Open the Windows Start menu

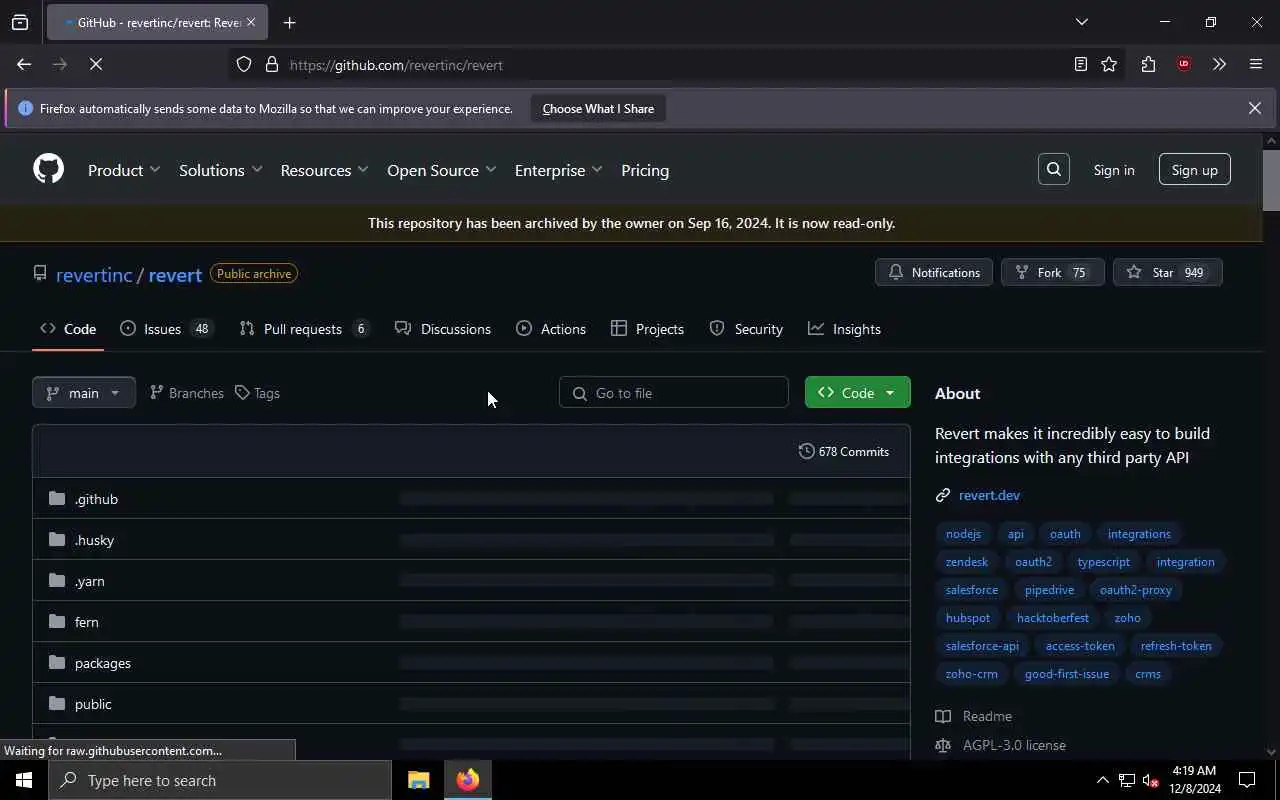[24, 780]
